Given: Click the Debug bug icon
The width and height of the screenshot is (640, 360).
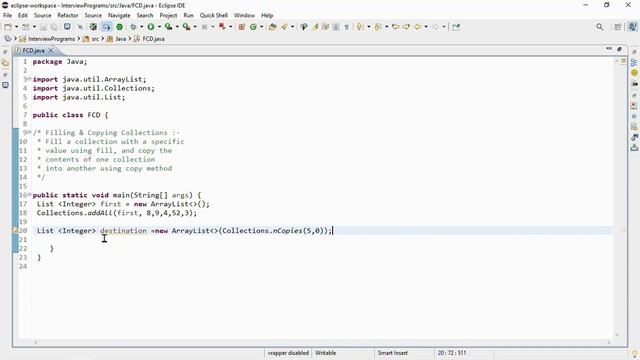Looking at the screenshot, I should pyautogui.click(x=133, y=27).
